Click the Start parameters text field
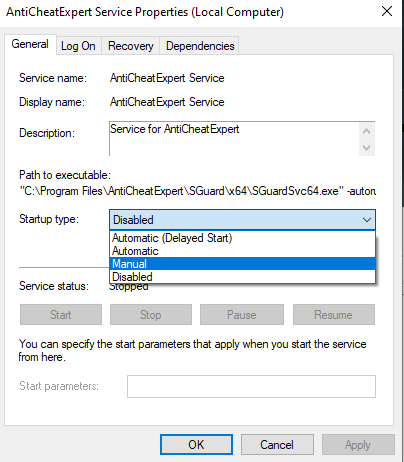The height and width of the screenshot is (462, 404). click(251, 386)
